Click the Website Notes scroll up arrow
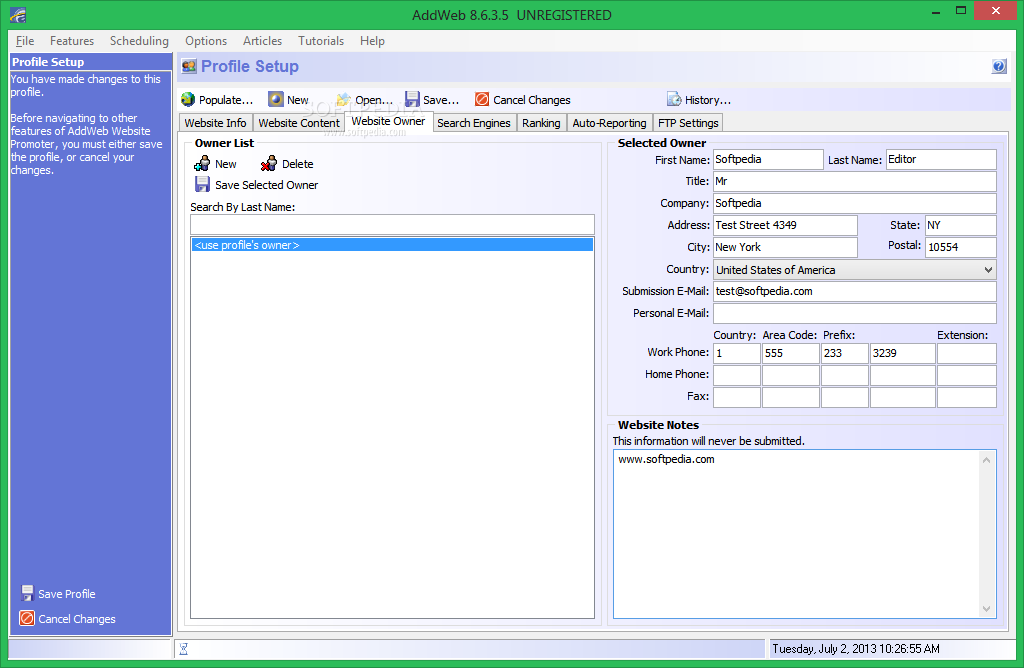Screen dimensions: 1024x668 [x=986, y=460]
